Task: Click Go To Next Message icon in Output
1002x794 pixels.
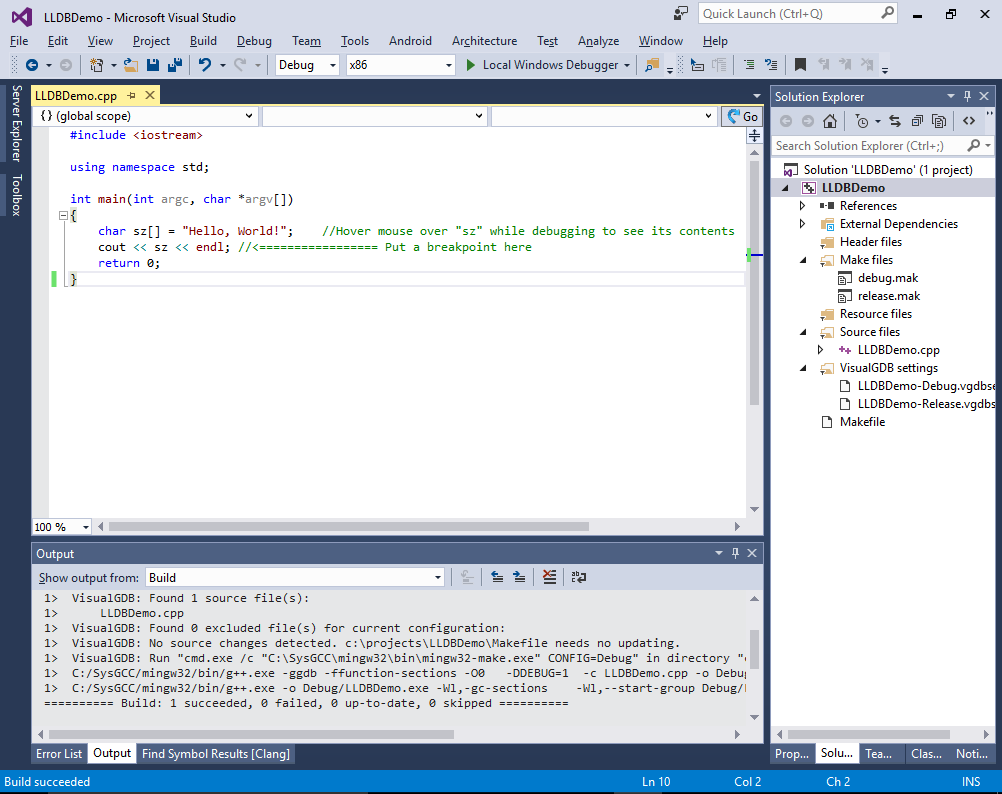Action: click(519, 577)
